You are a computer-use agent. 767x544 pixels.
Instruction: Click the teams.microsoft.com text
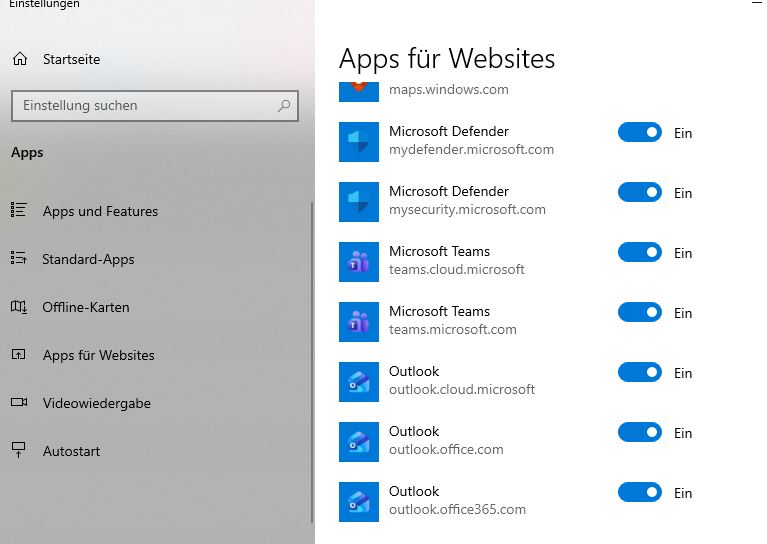click(x=453, y=329)
